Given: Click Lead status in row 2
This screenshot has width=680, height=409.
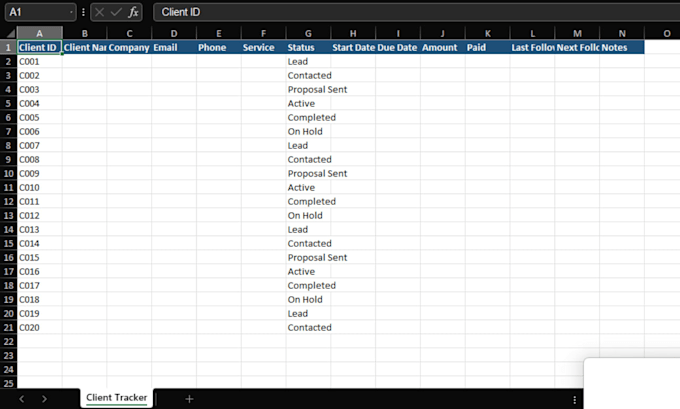Looking at the screenshot, I should (308, 61).
